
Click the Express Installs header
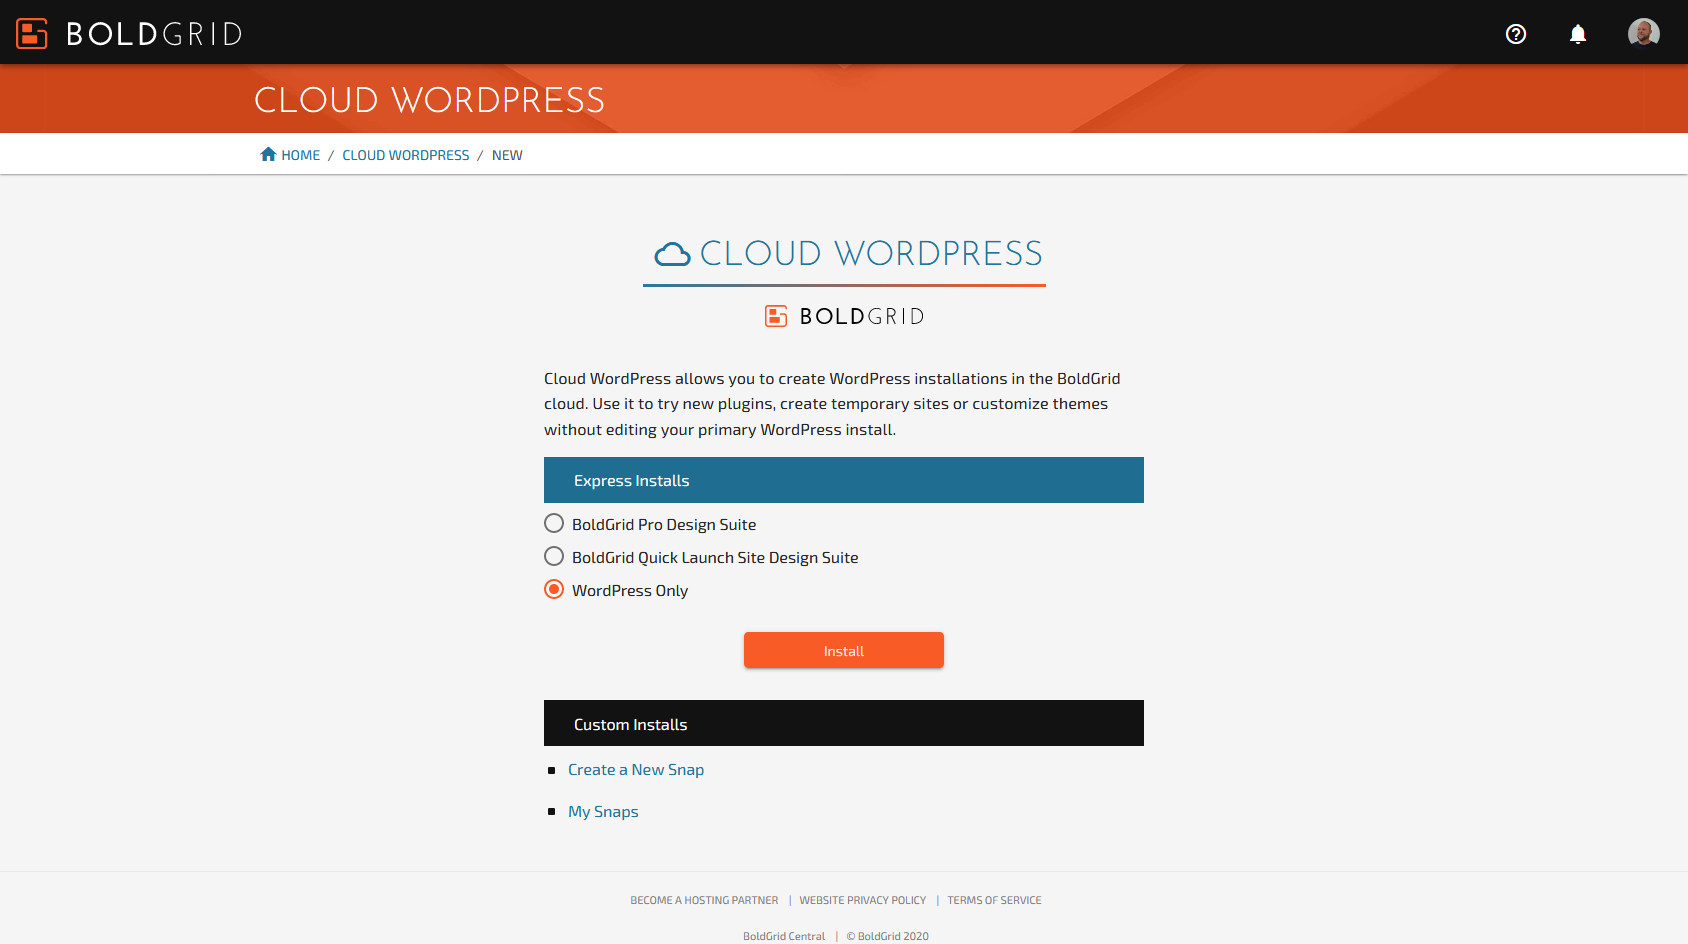click(844, 480)
